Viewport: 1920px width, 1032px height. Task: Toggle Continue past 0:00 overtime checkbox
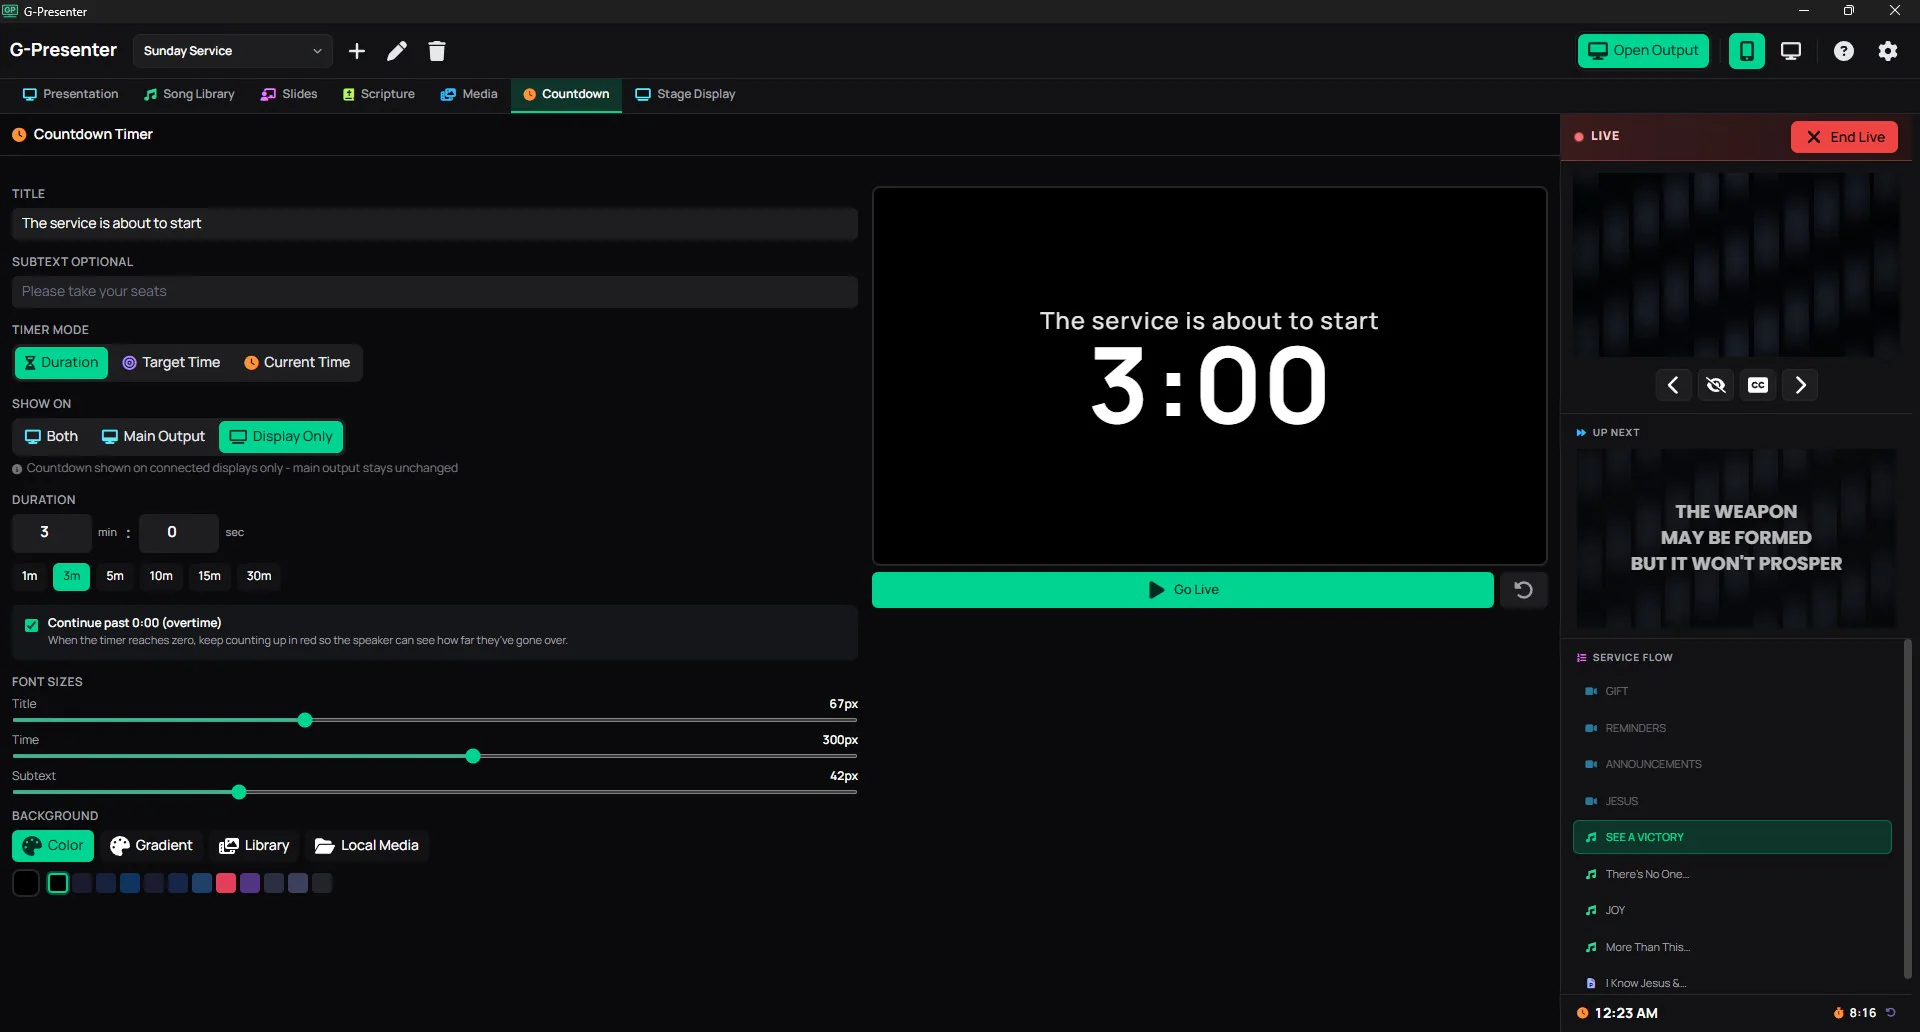31,625
